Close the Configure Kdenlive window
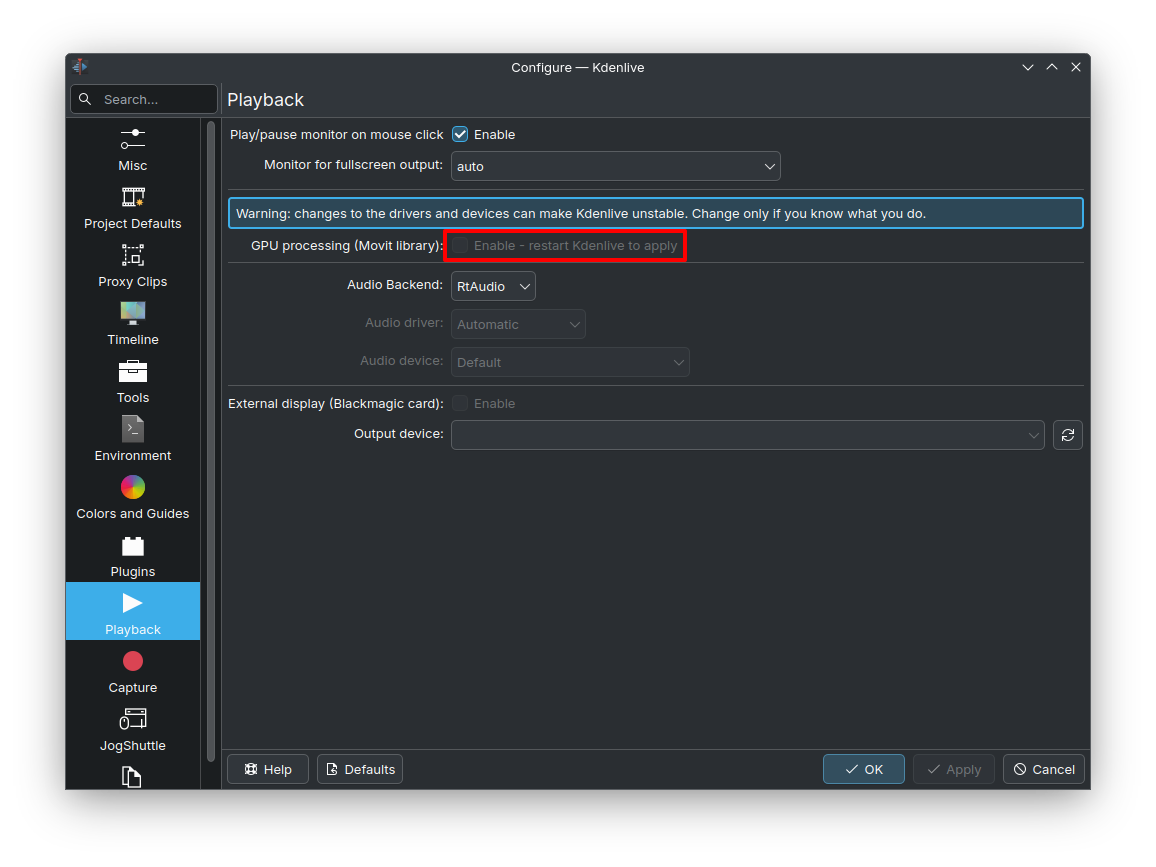 (x=1076, y=67)
